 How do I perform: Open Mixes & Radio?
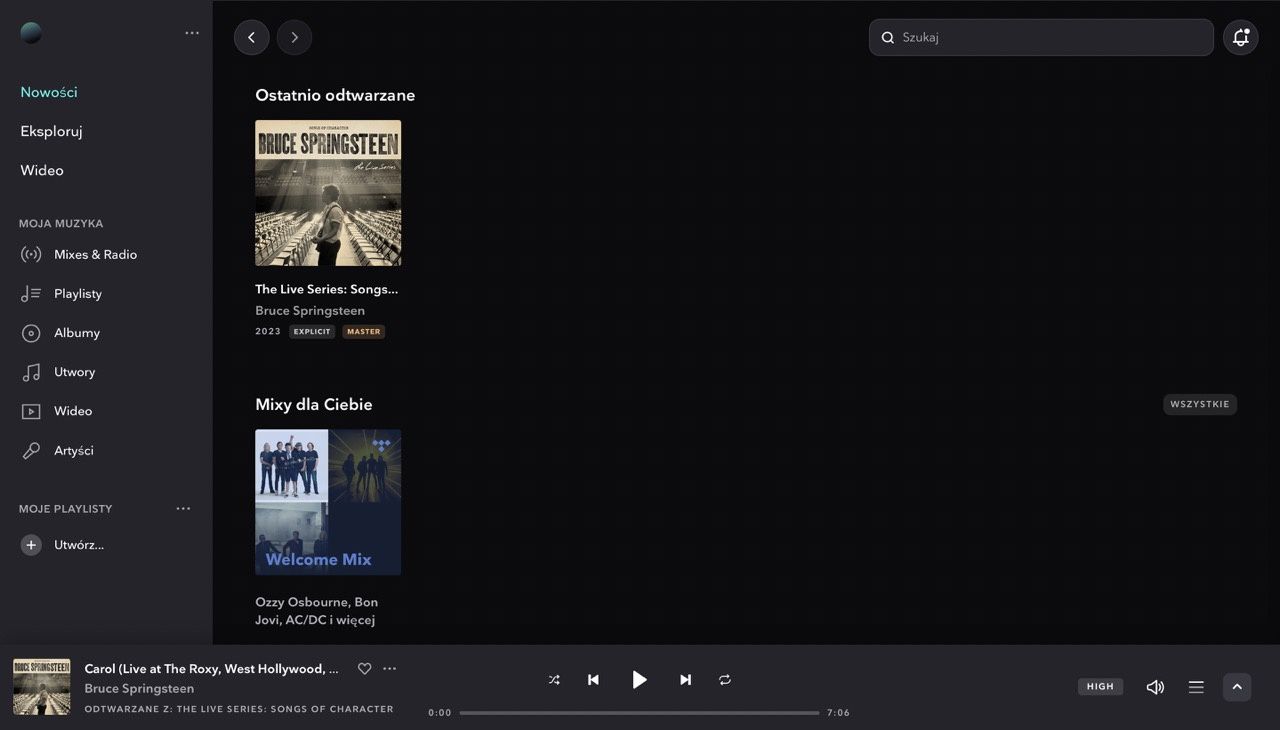point(95,254)
